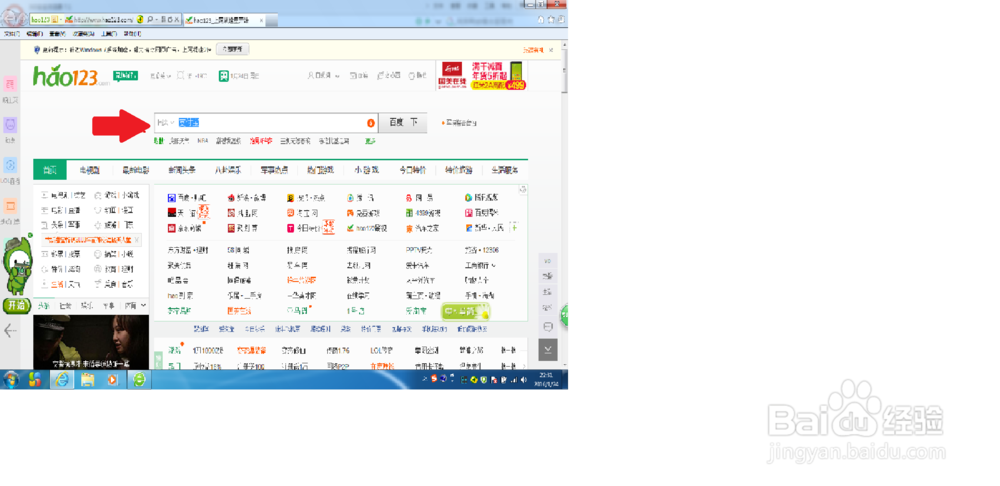Click the gray double-chevron down floating button
This screenshot has width=1000, height=486.
coord(548,350)
